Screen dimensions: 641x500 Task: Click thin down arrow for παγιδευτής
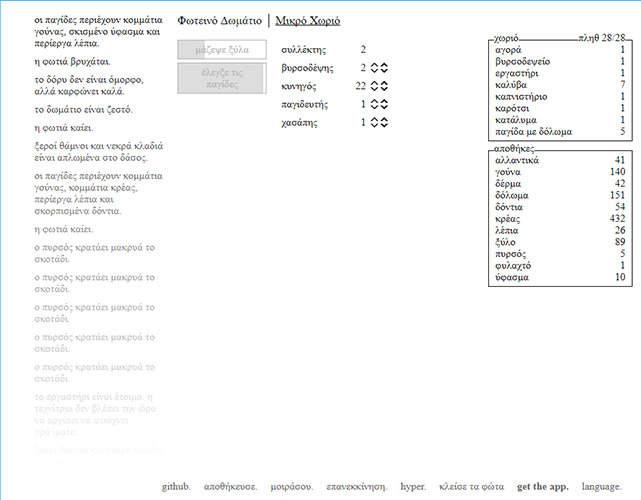[374, 107]
